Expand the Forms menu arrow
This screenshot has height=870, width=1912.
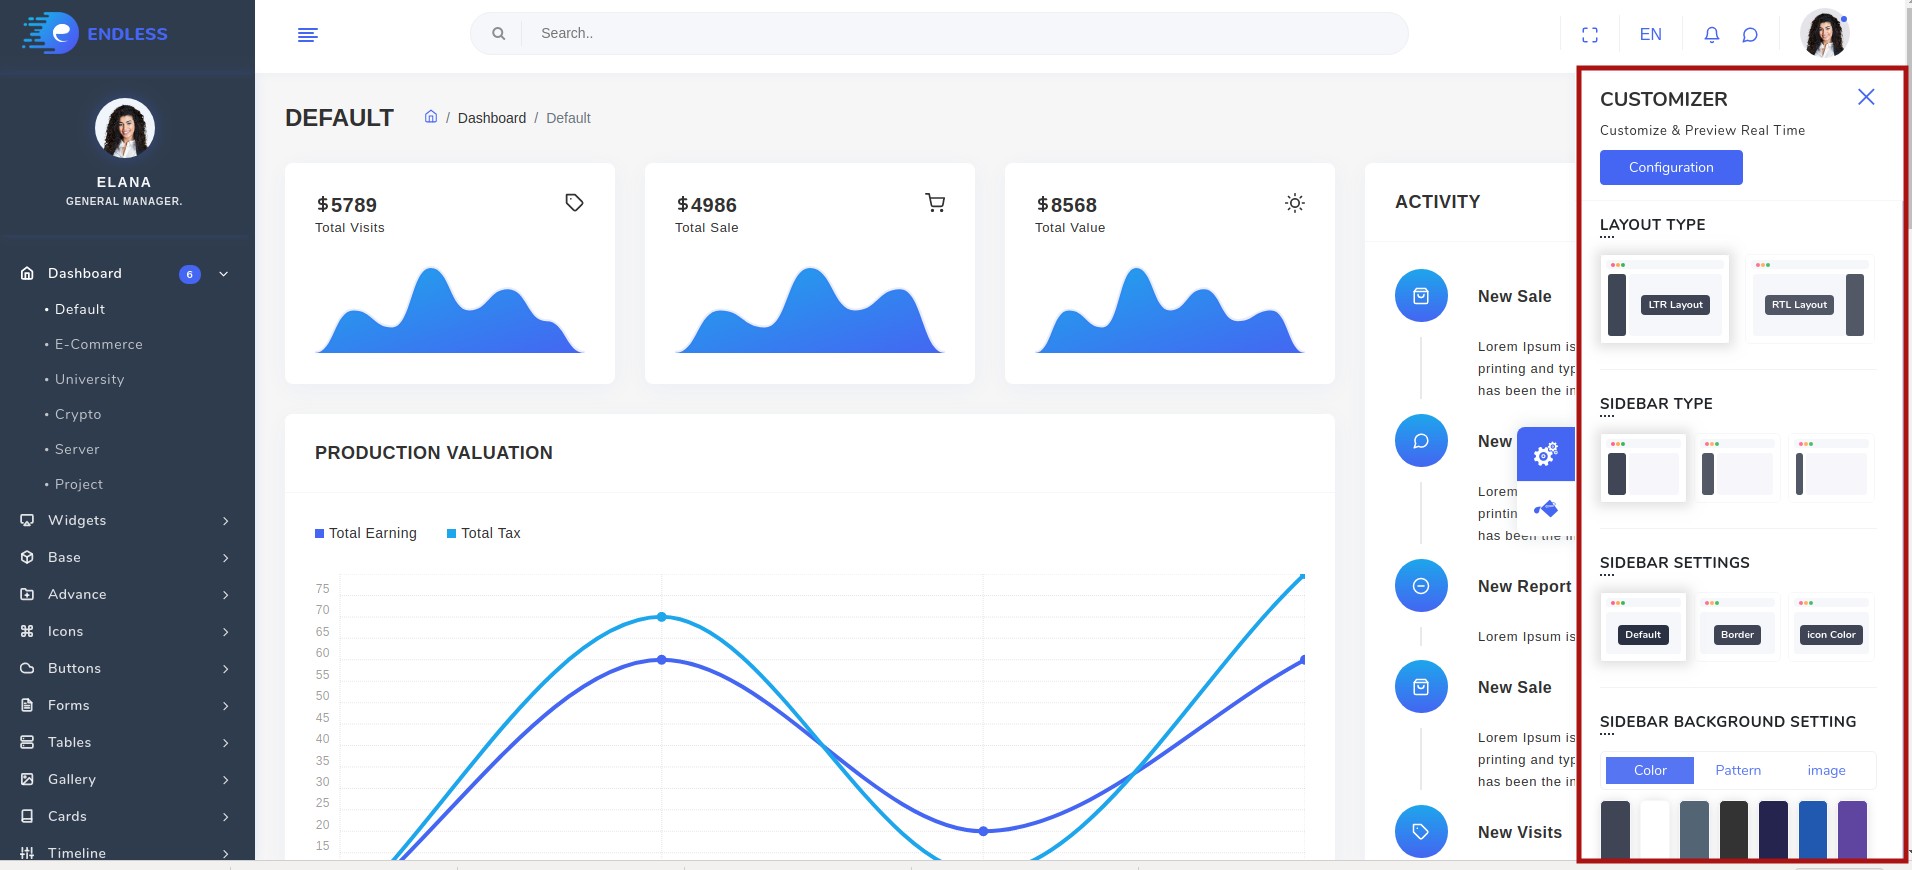[x=225, y=706]
